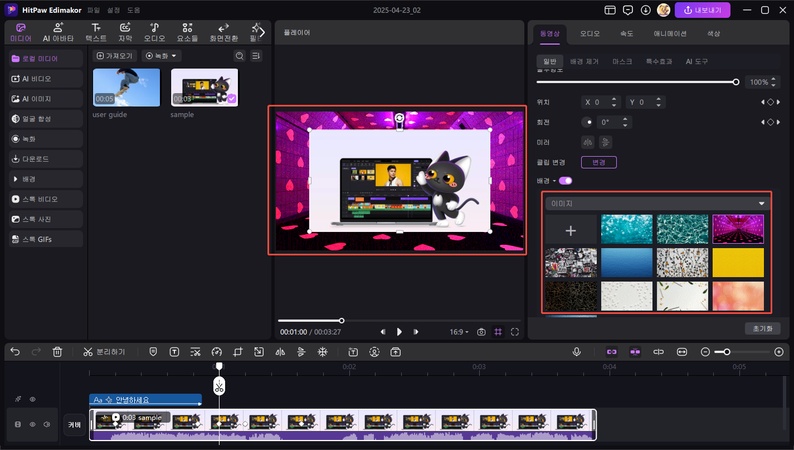Select the user guide media thumbnail
The height and width of the screenshot is (450, 794).
[127, 88]
